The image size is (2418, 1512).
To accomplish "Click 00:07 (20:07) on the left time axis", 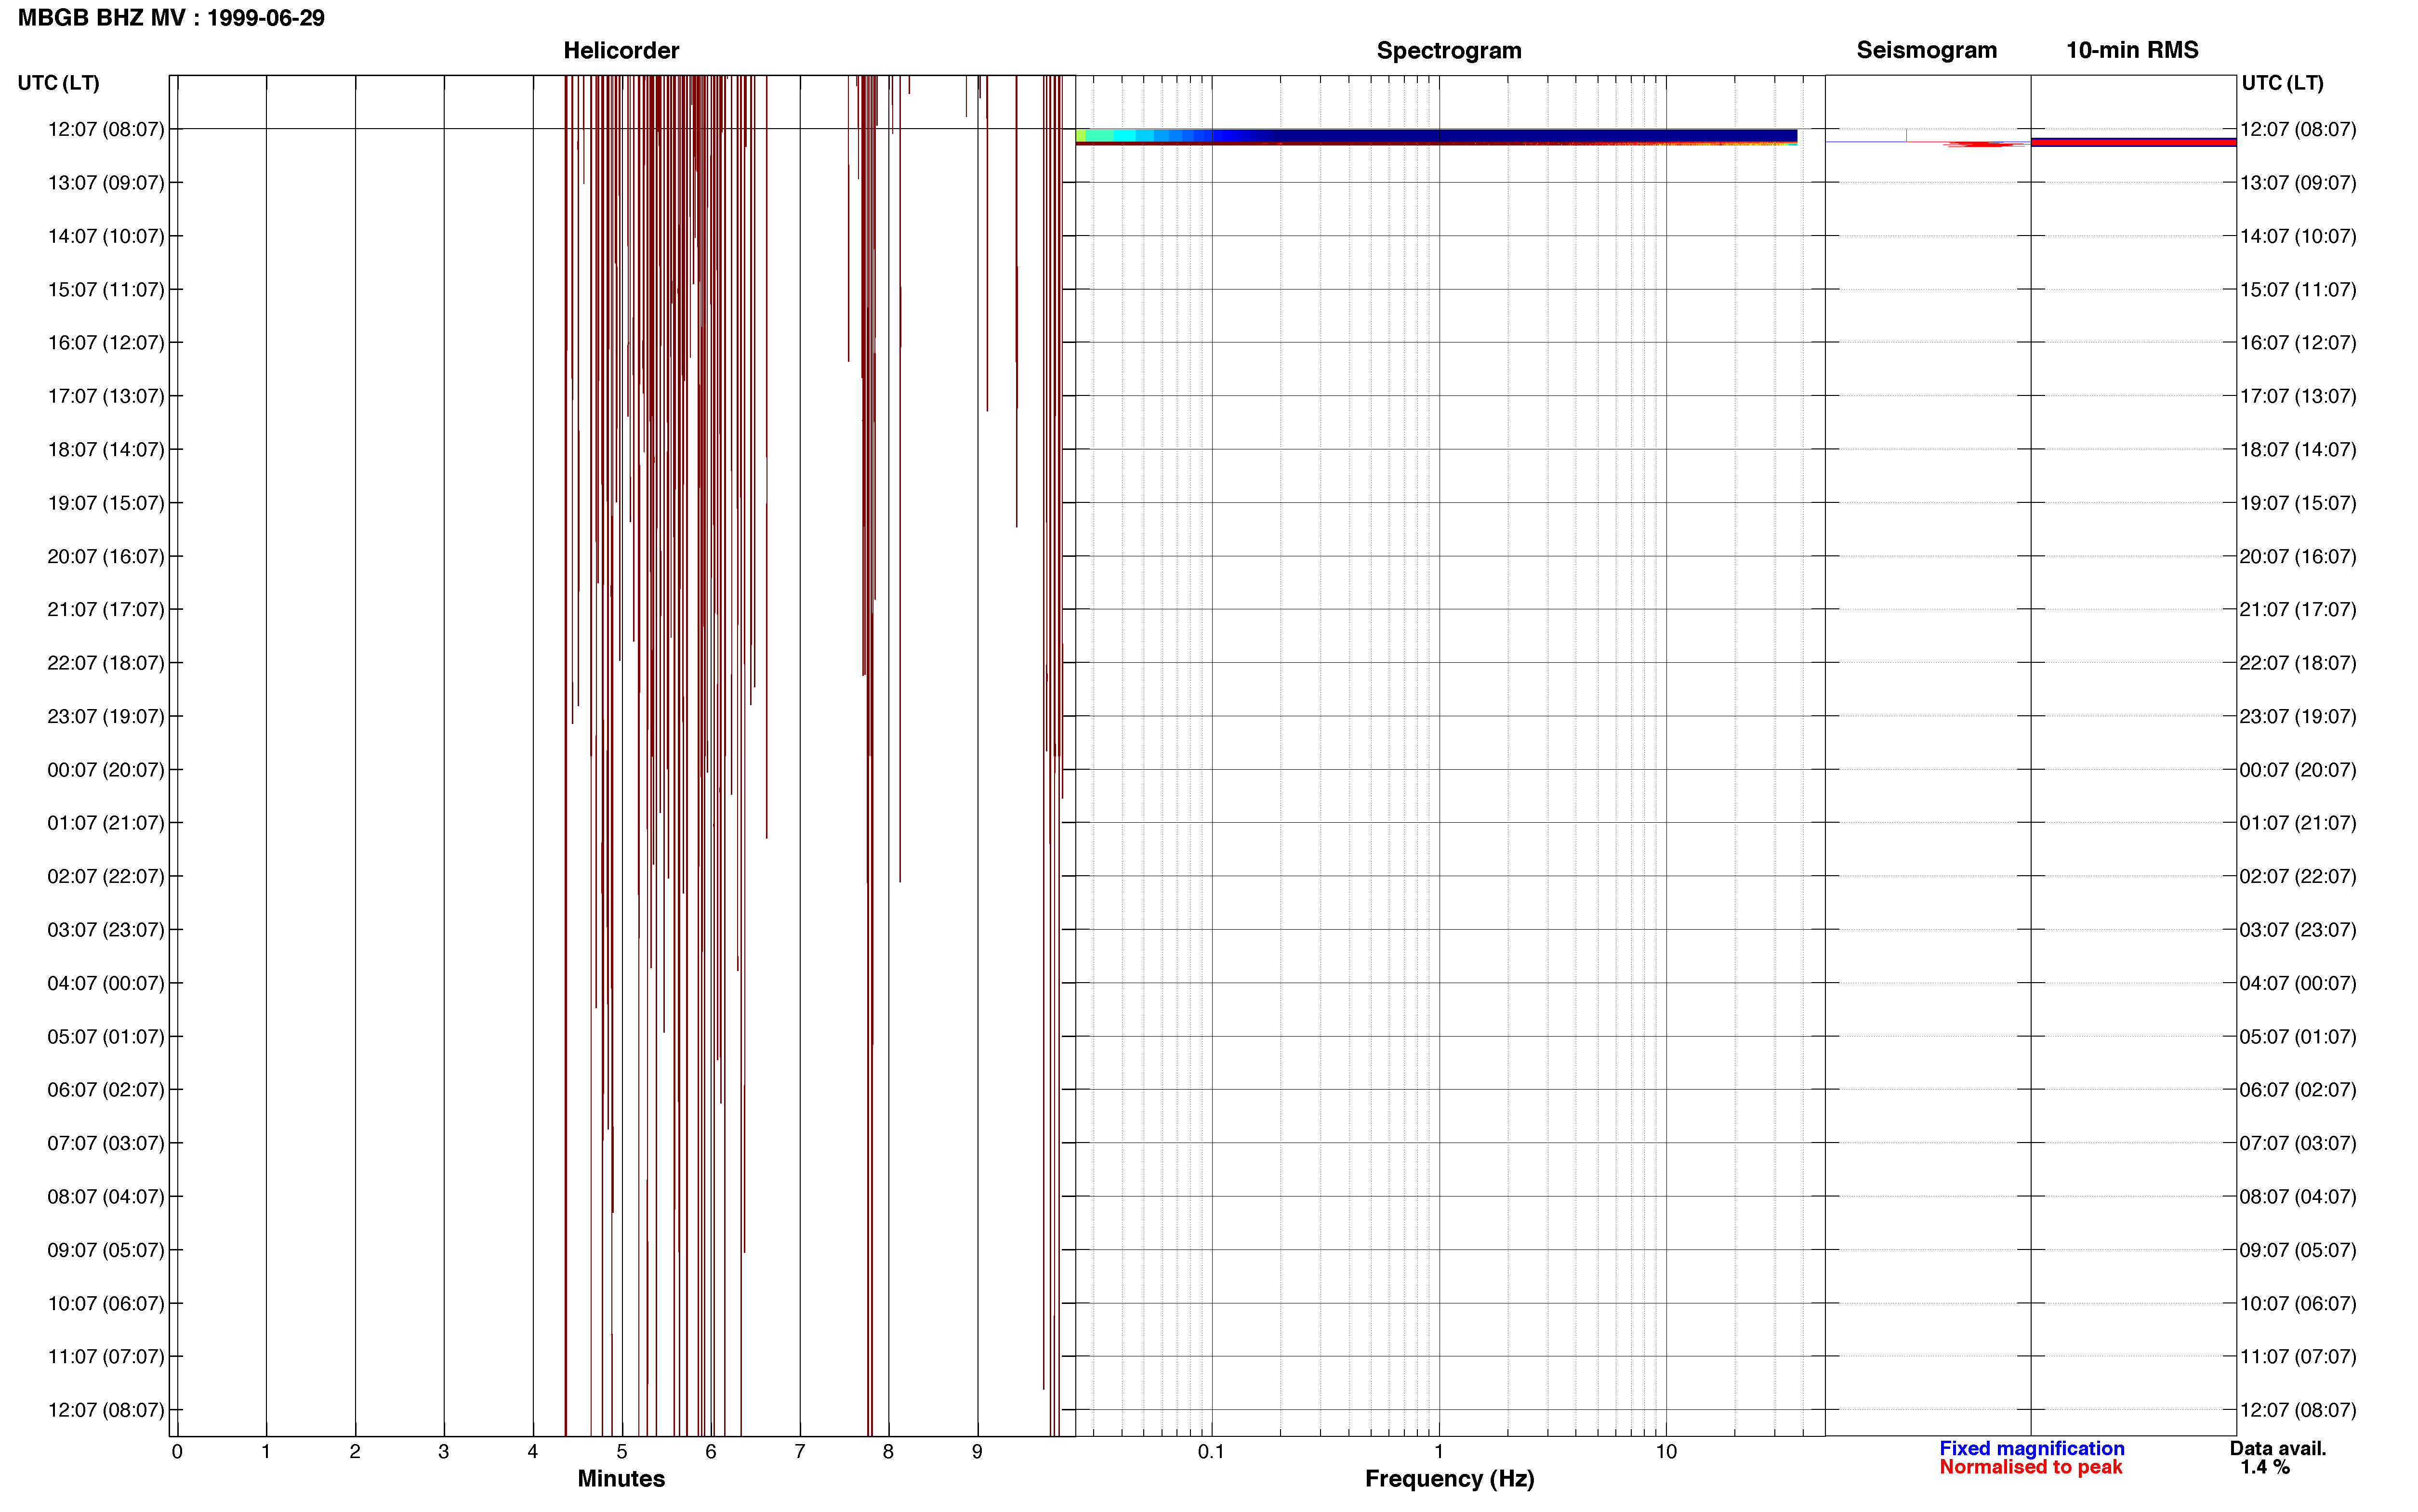I will [x=106, y=770].
